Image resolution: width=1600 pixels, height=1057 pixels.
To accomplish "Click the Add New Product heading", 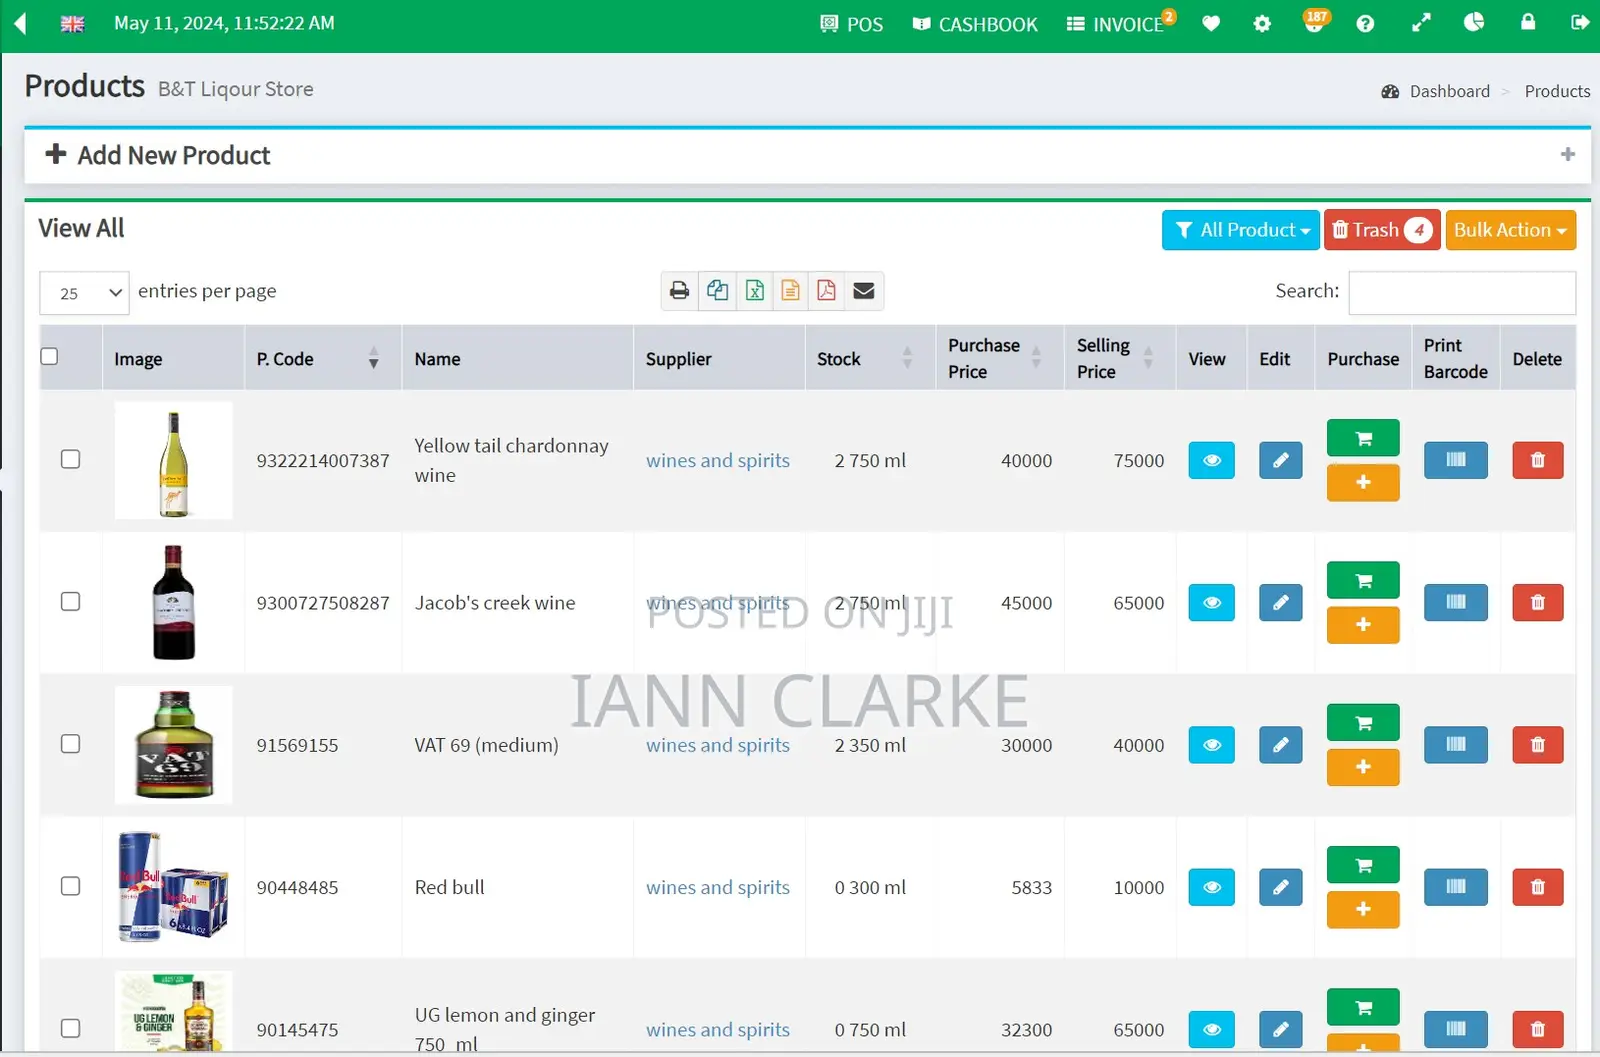I will 174,155.
